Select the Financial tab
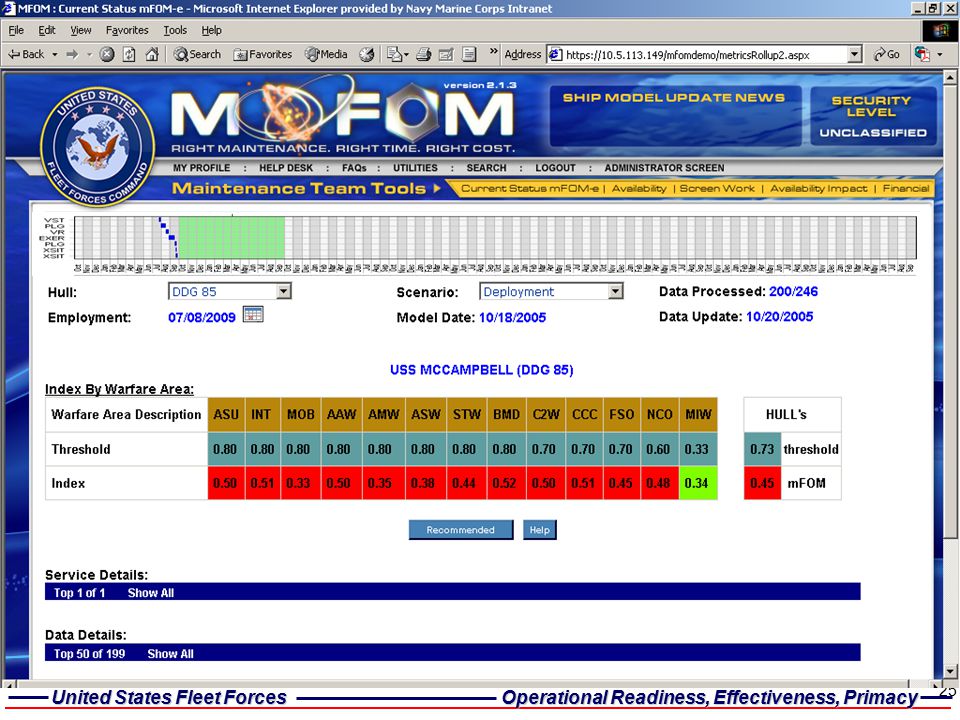 pyautogui.click(x=906, y=189)
